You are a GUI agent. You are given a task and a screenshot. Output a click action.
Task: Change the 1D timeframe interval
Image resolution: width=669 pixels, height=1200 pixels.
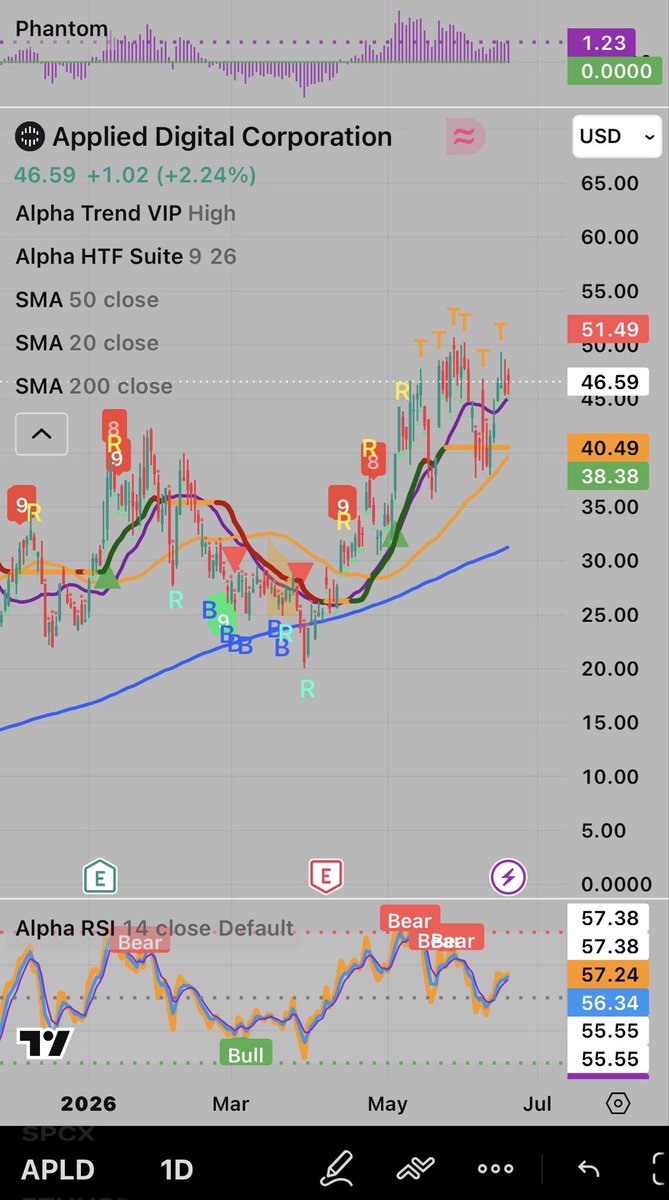point(176,1169)
